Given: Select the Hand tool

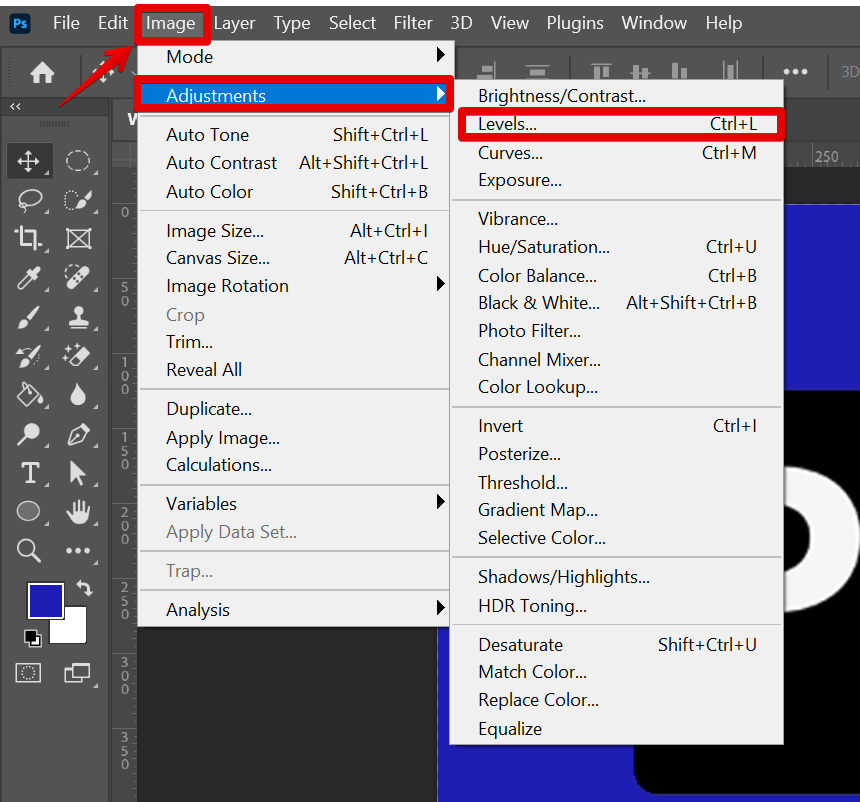Looking at the screenshot, I should 78,512.
